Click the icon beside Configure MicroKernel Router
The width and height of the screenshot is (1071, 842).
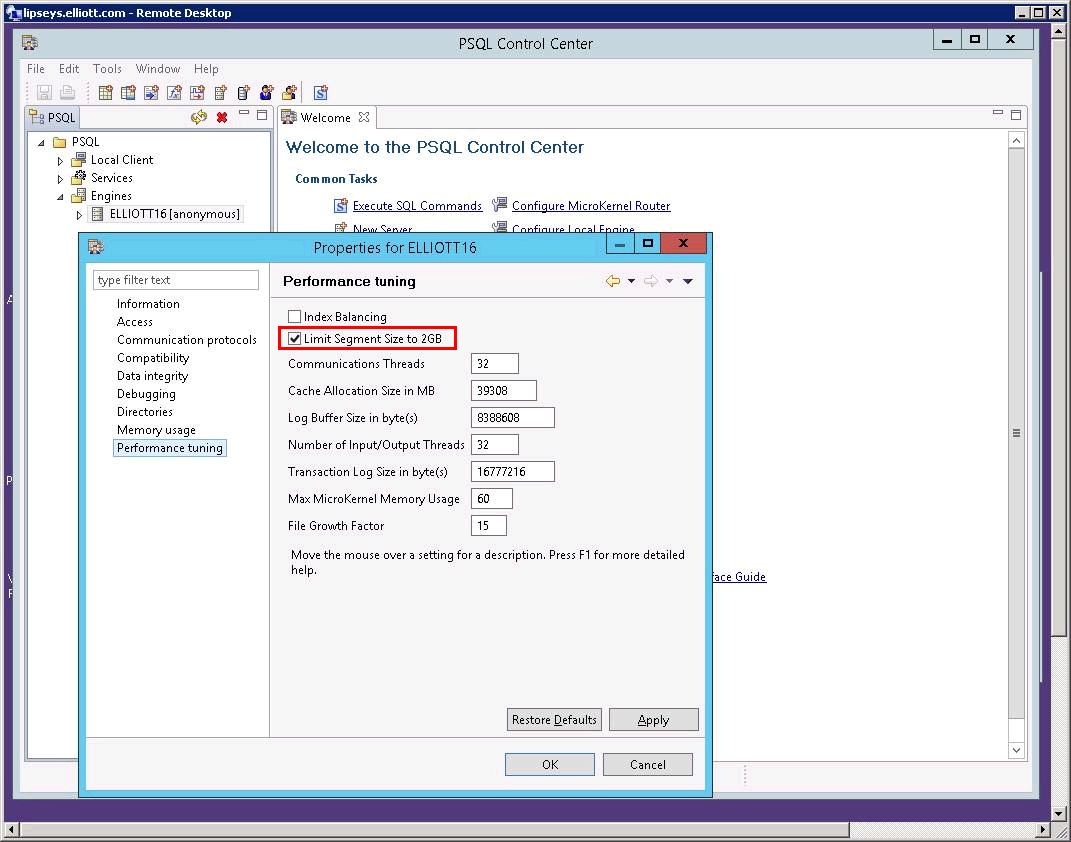tap(500, 205)
